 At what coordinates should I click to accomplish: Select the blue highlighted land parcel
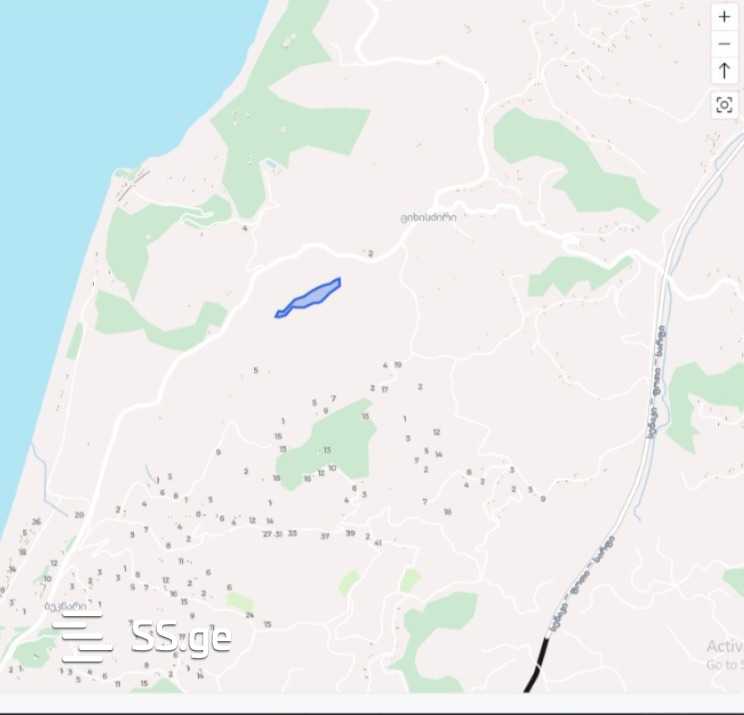[x=308, y=297]
